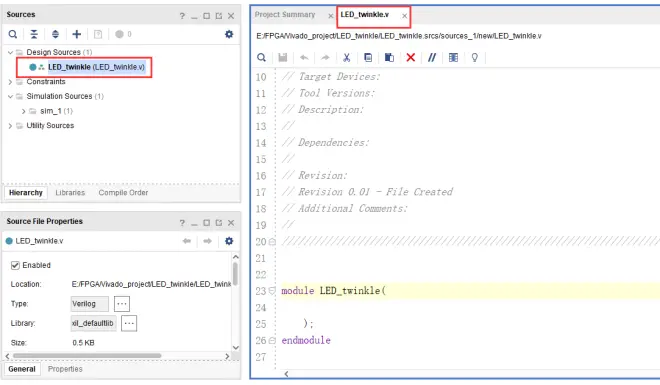Switch to Libraries tab
The height and width of the screenshot is (385, 660).
[x=70, y=193]
